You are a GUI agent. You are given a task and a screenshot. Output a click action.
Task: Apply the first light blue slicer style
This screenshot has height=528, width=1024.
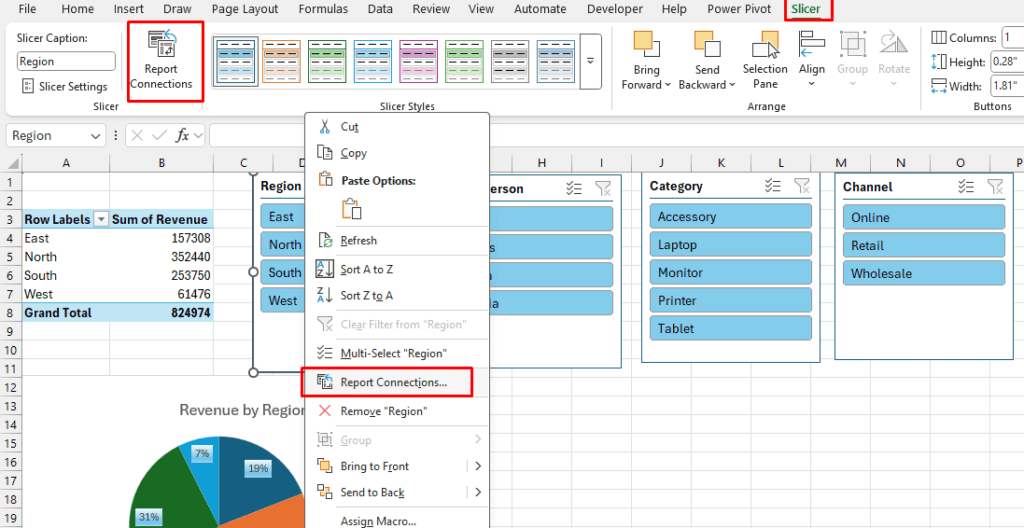236,61
